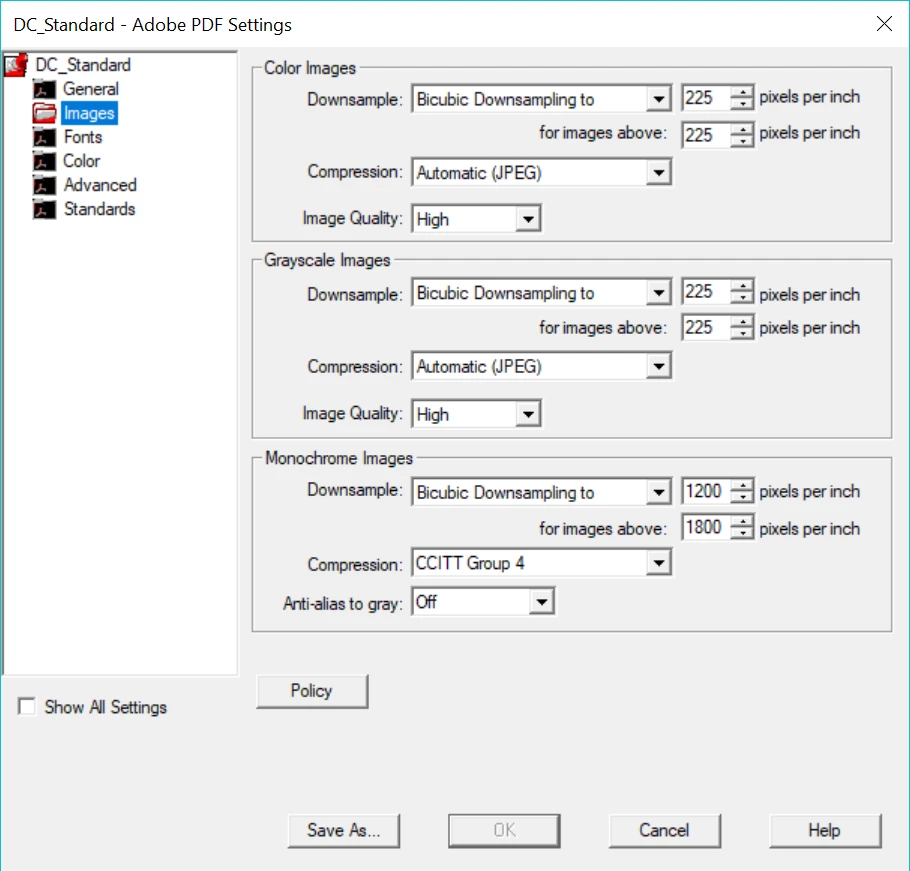This screenshot has width=910, height=871.
Task: Open the Standards settings page
Action: (x=100, y=209)
